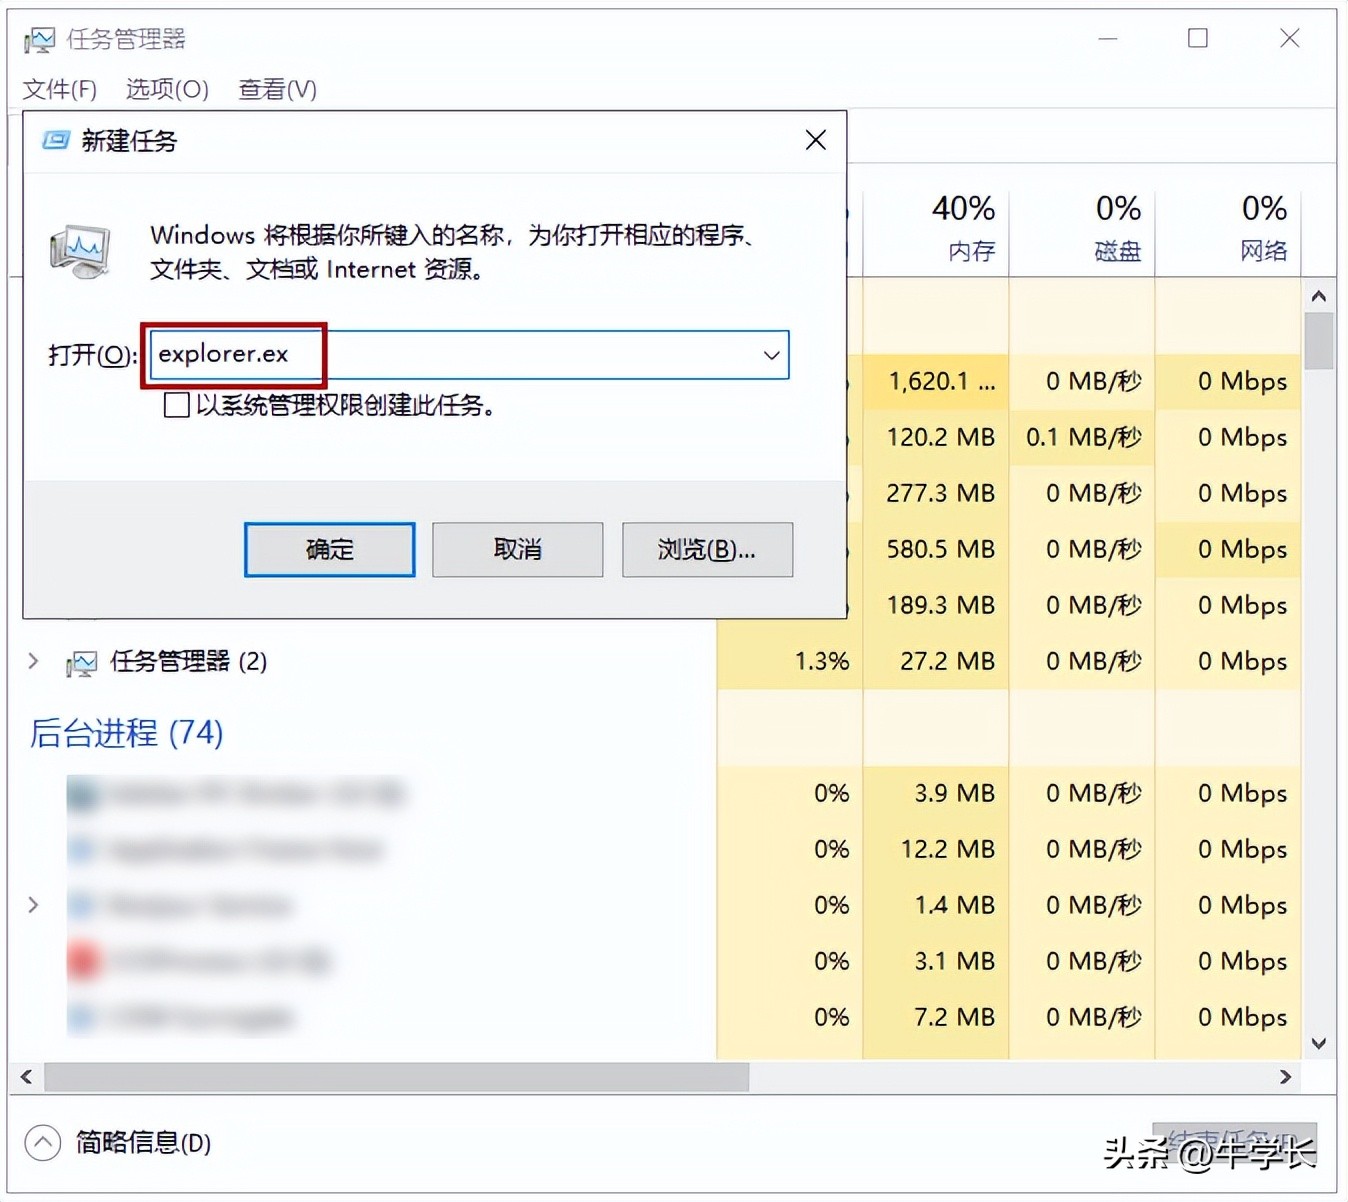Click the 120.2 MB memory cell

point(936,437)
